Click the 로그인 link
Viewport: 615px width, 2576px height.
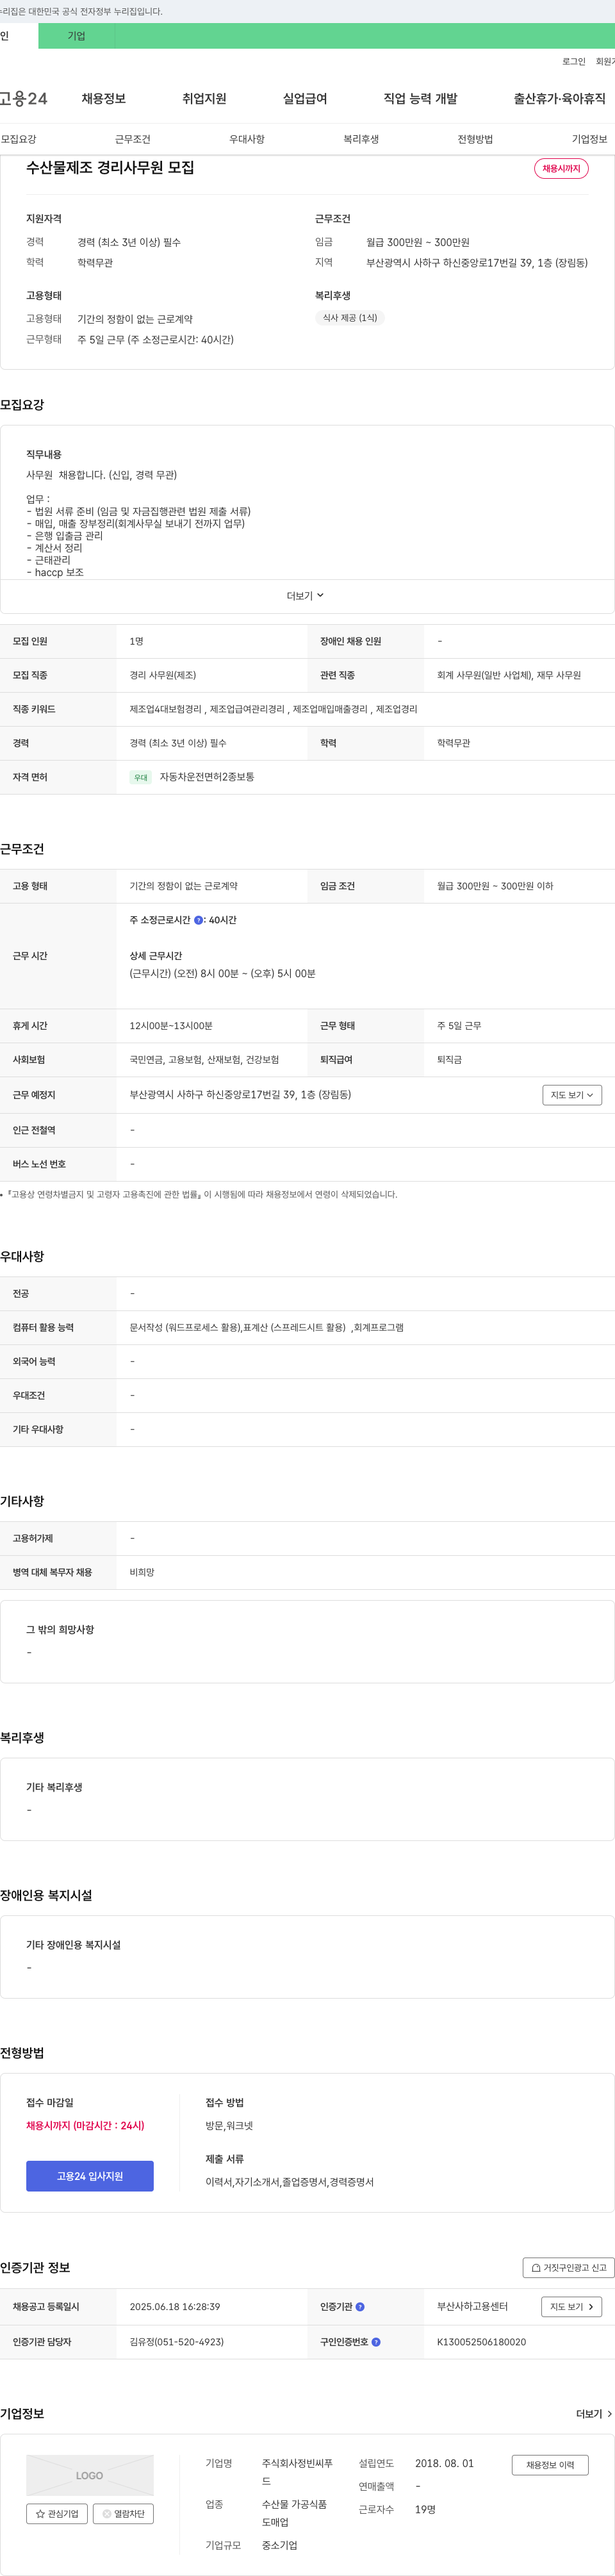(x=574, y=62)
